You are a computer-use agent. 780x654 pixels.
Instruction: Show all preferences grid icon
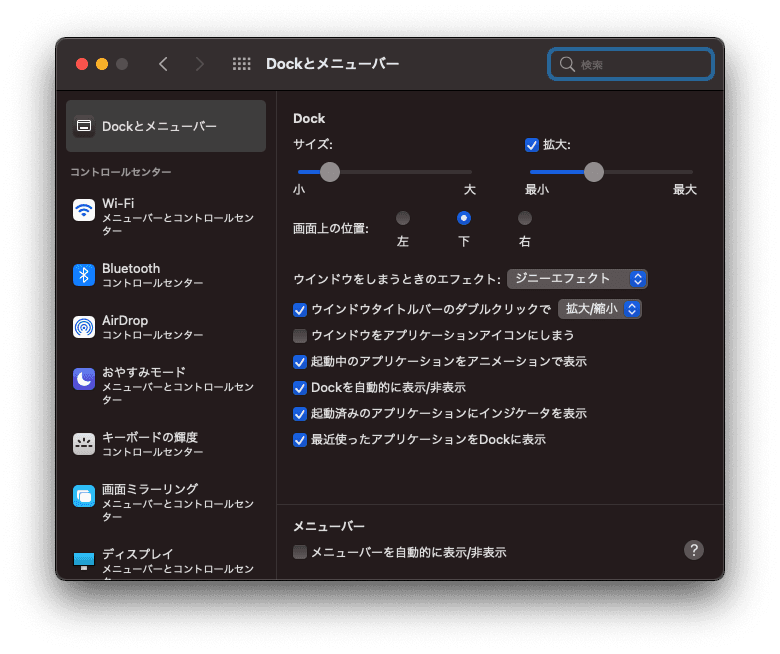tap(242, 64)
